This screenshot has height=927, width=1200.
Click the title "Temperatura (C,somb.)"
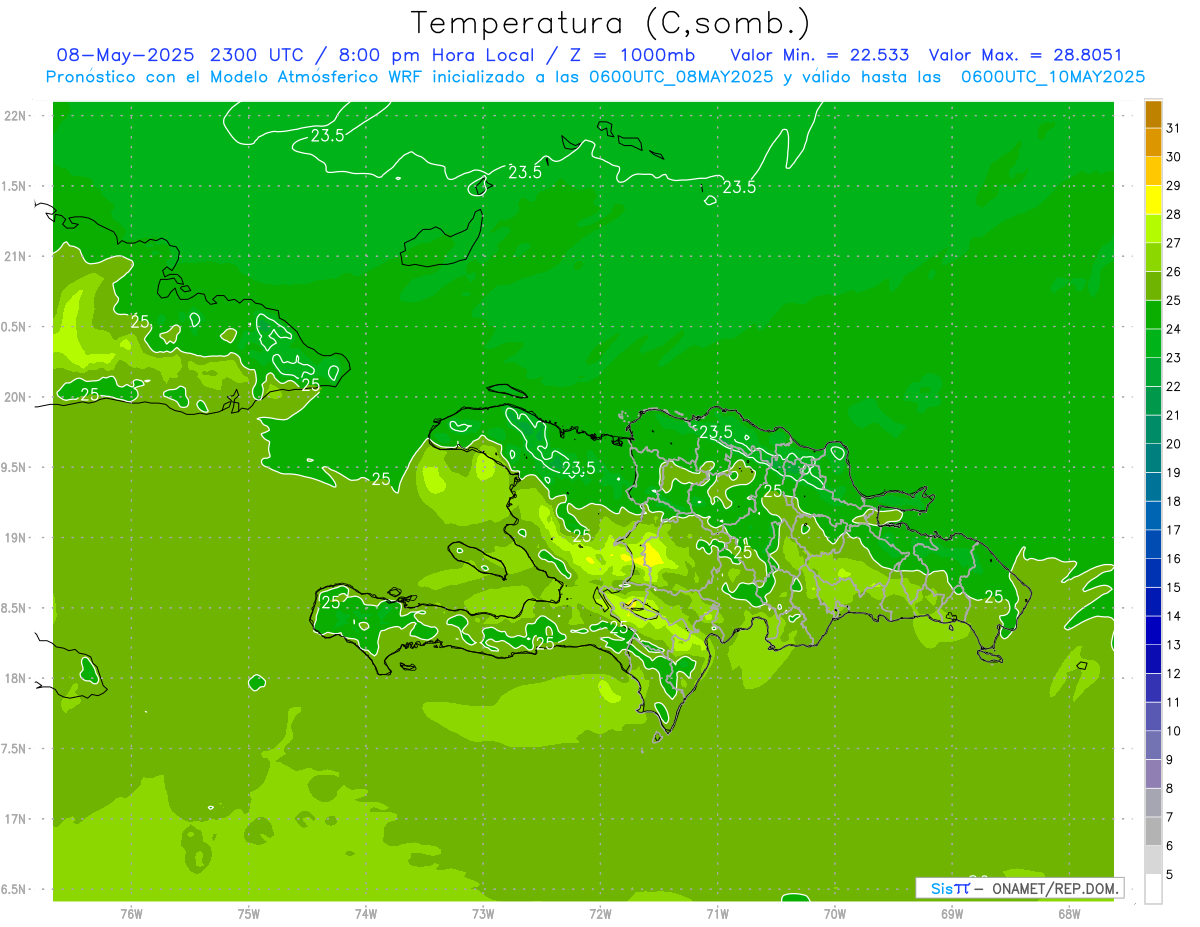click(x=611, y=23)
